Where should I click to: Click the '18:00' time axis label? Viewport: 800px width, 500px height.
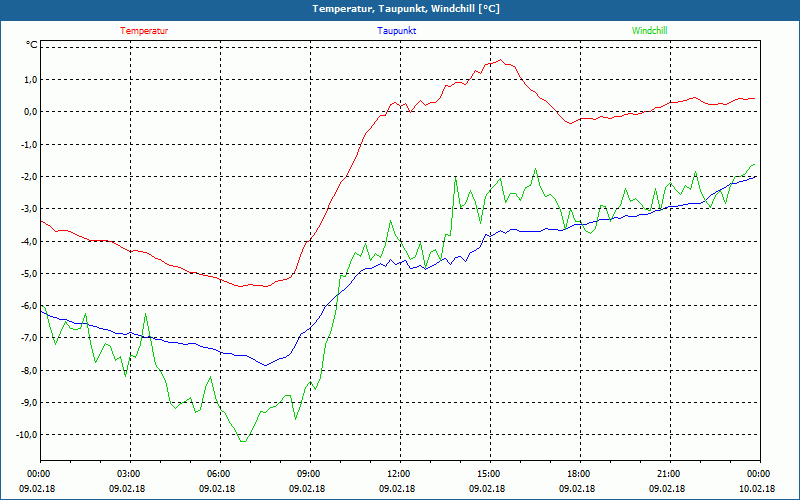click(x=577, y=474)
